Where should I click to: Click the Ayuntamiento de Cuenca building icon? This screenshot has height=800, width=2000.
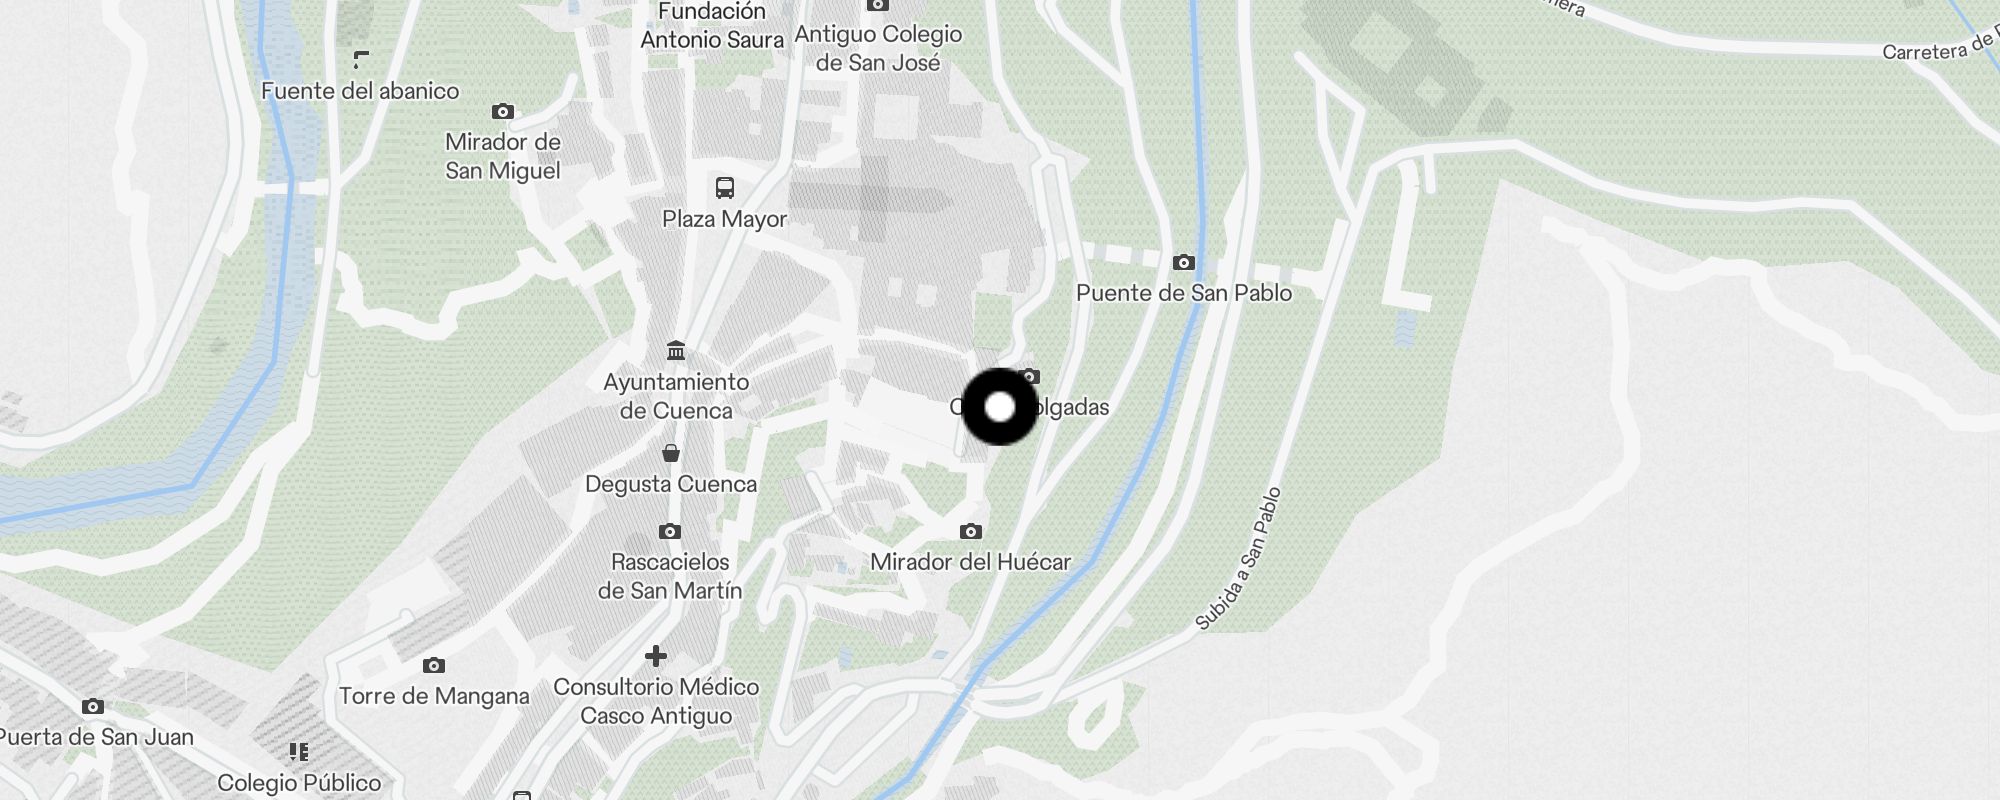click(676, 351)
